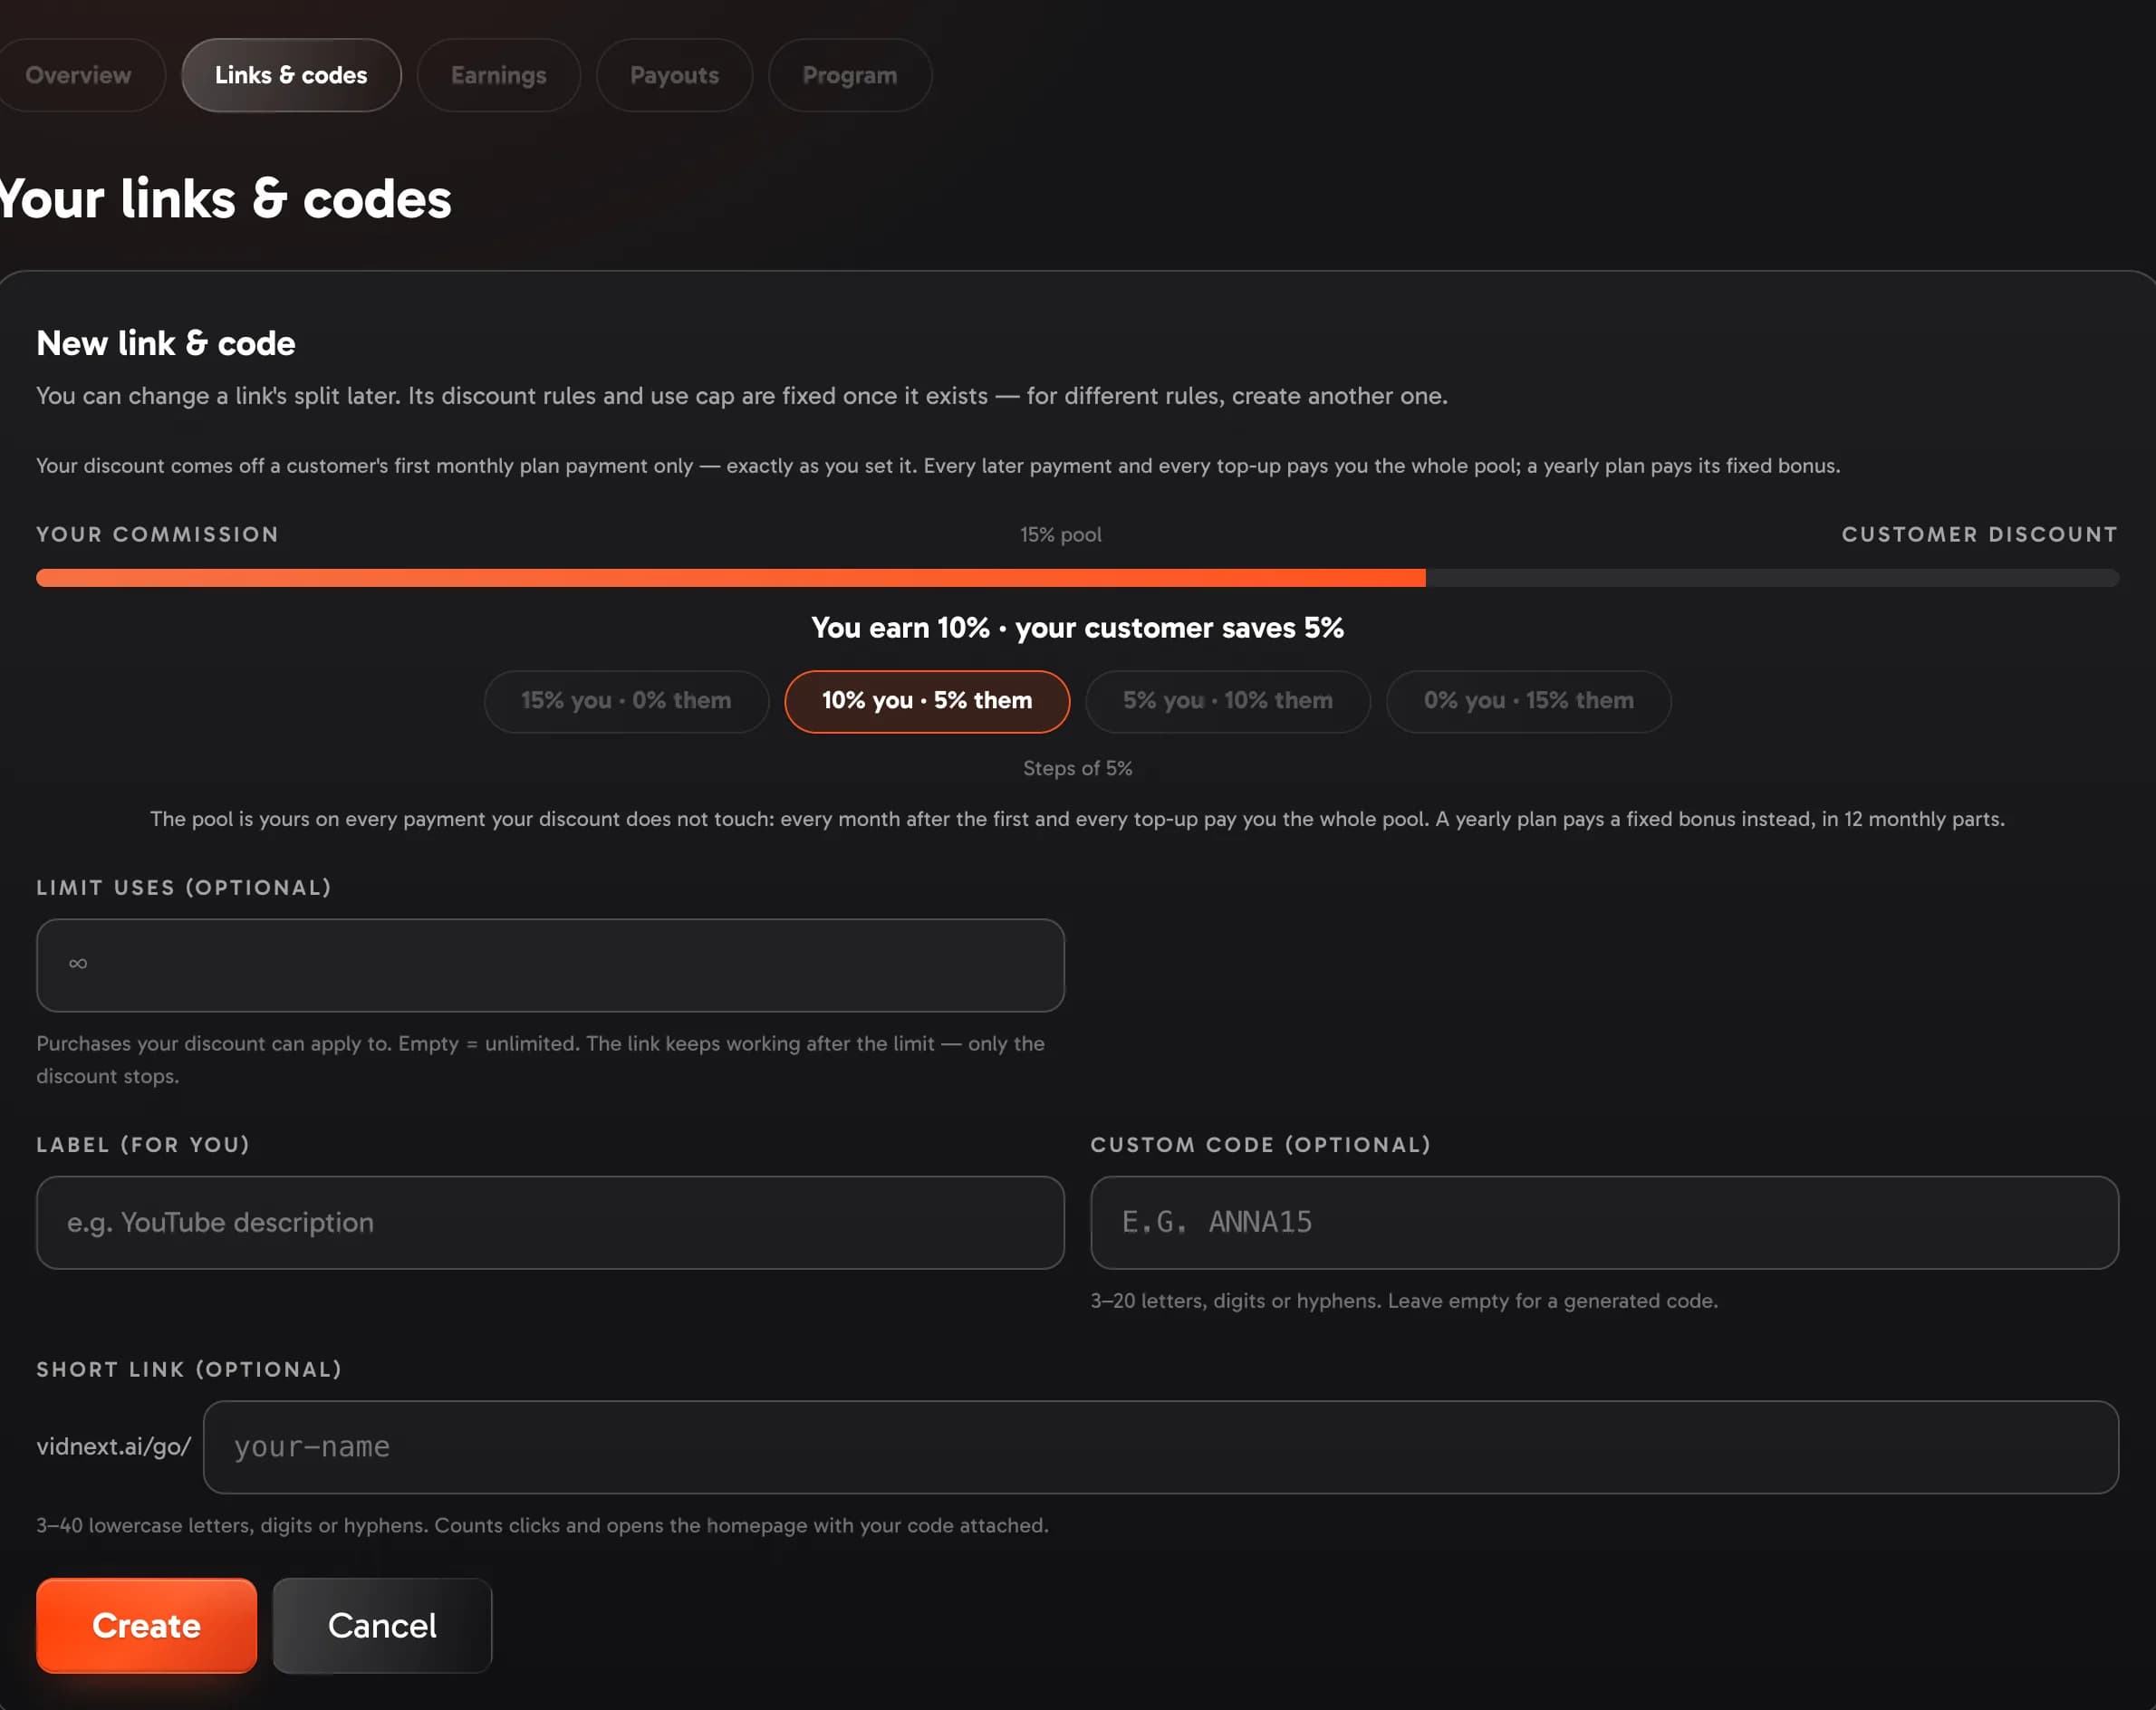The image size is (2156, 1710).
Task: Click the commission split slider bar
Action: pyautogui.click(x=1077, y=578)
